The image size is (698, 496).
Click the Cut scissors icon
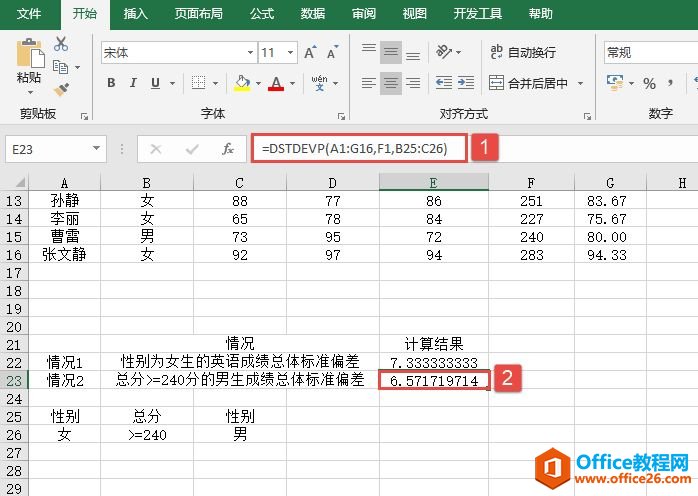point(61,45)
